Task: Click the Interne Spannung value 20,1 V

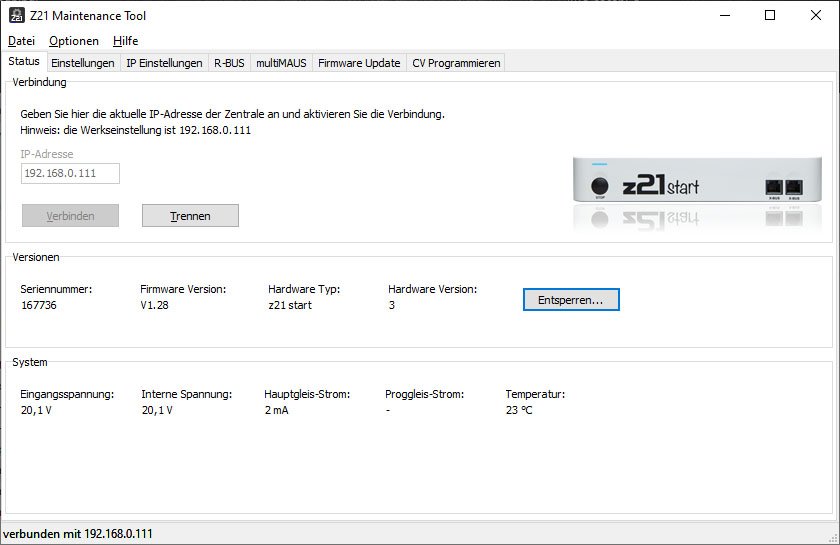Action: click(157, 410)
